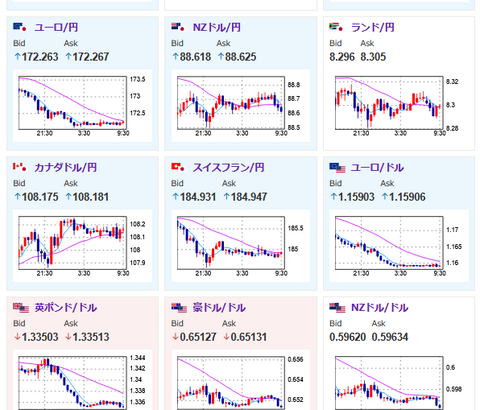Open the NZドル/円 currency pair link
The width and height of the screenshot is (480, 410).
(x=217, y=27)
